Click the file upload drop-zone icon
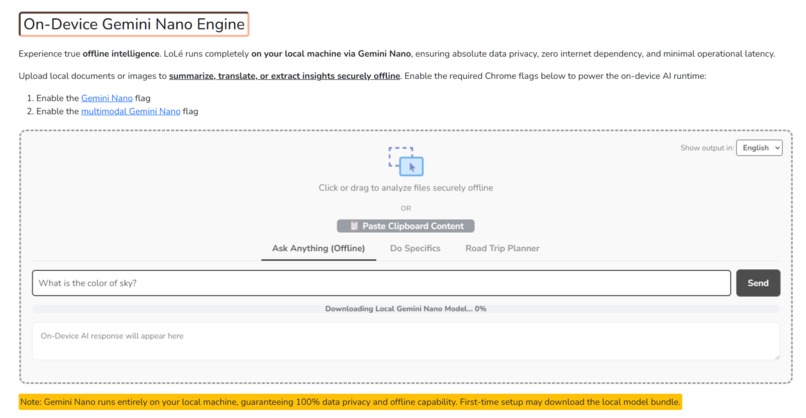 click(406, 161)
